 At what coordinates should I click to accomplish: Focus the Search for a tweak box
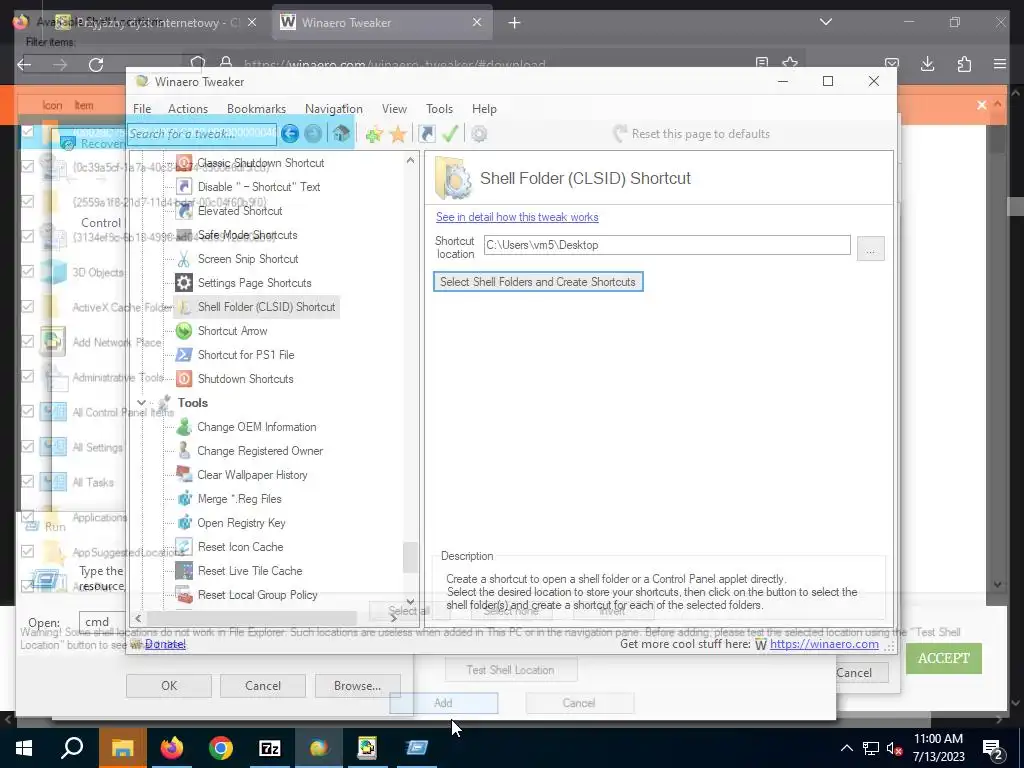coord(202,134)
